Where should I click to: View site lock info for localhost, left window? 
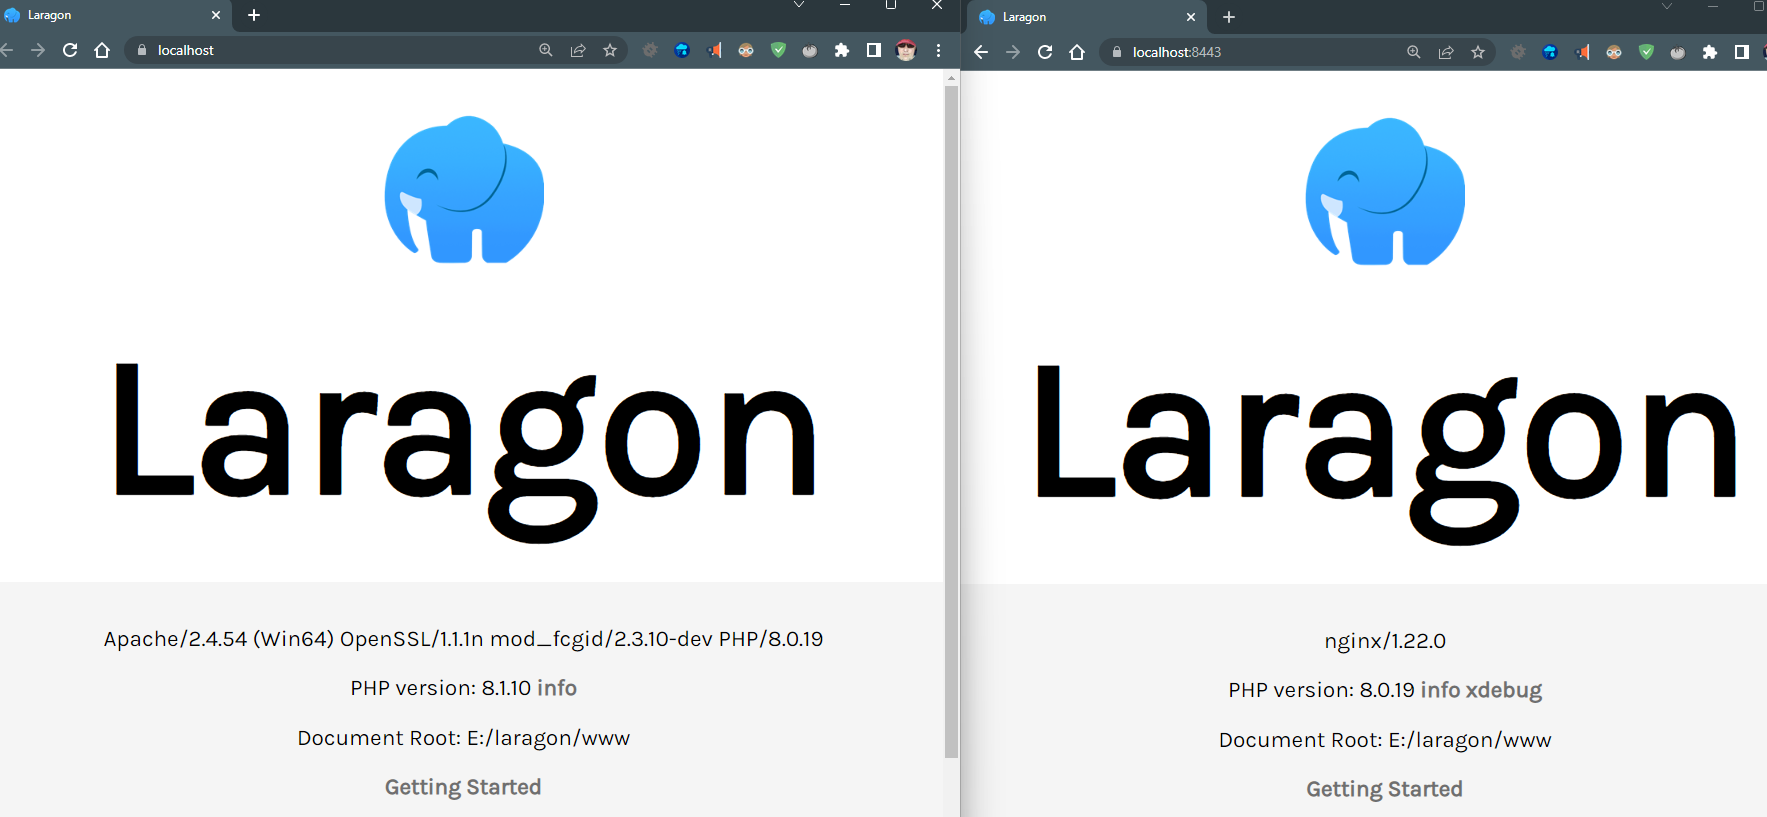click(x=142, y=50)
